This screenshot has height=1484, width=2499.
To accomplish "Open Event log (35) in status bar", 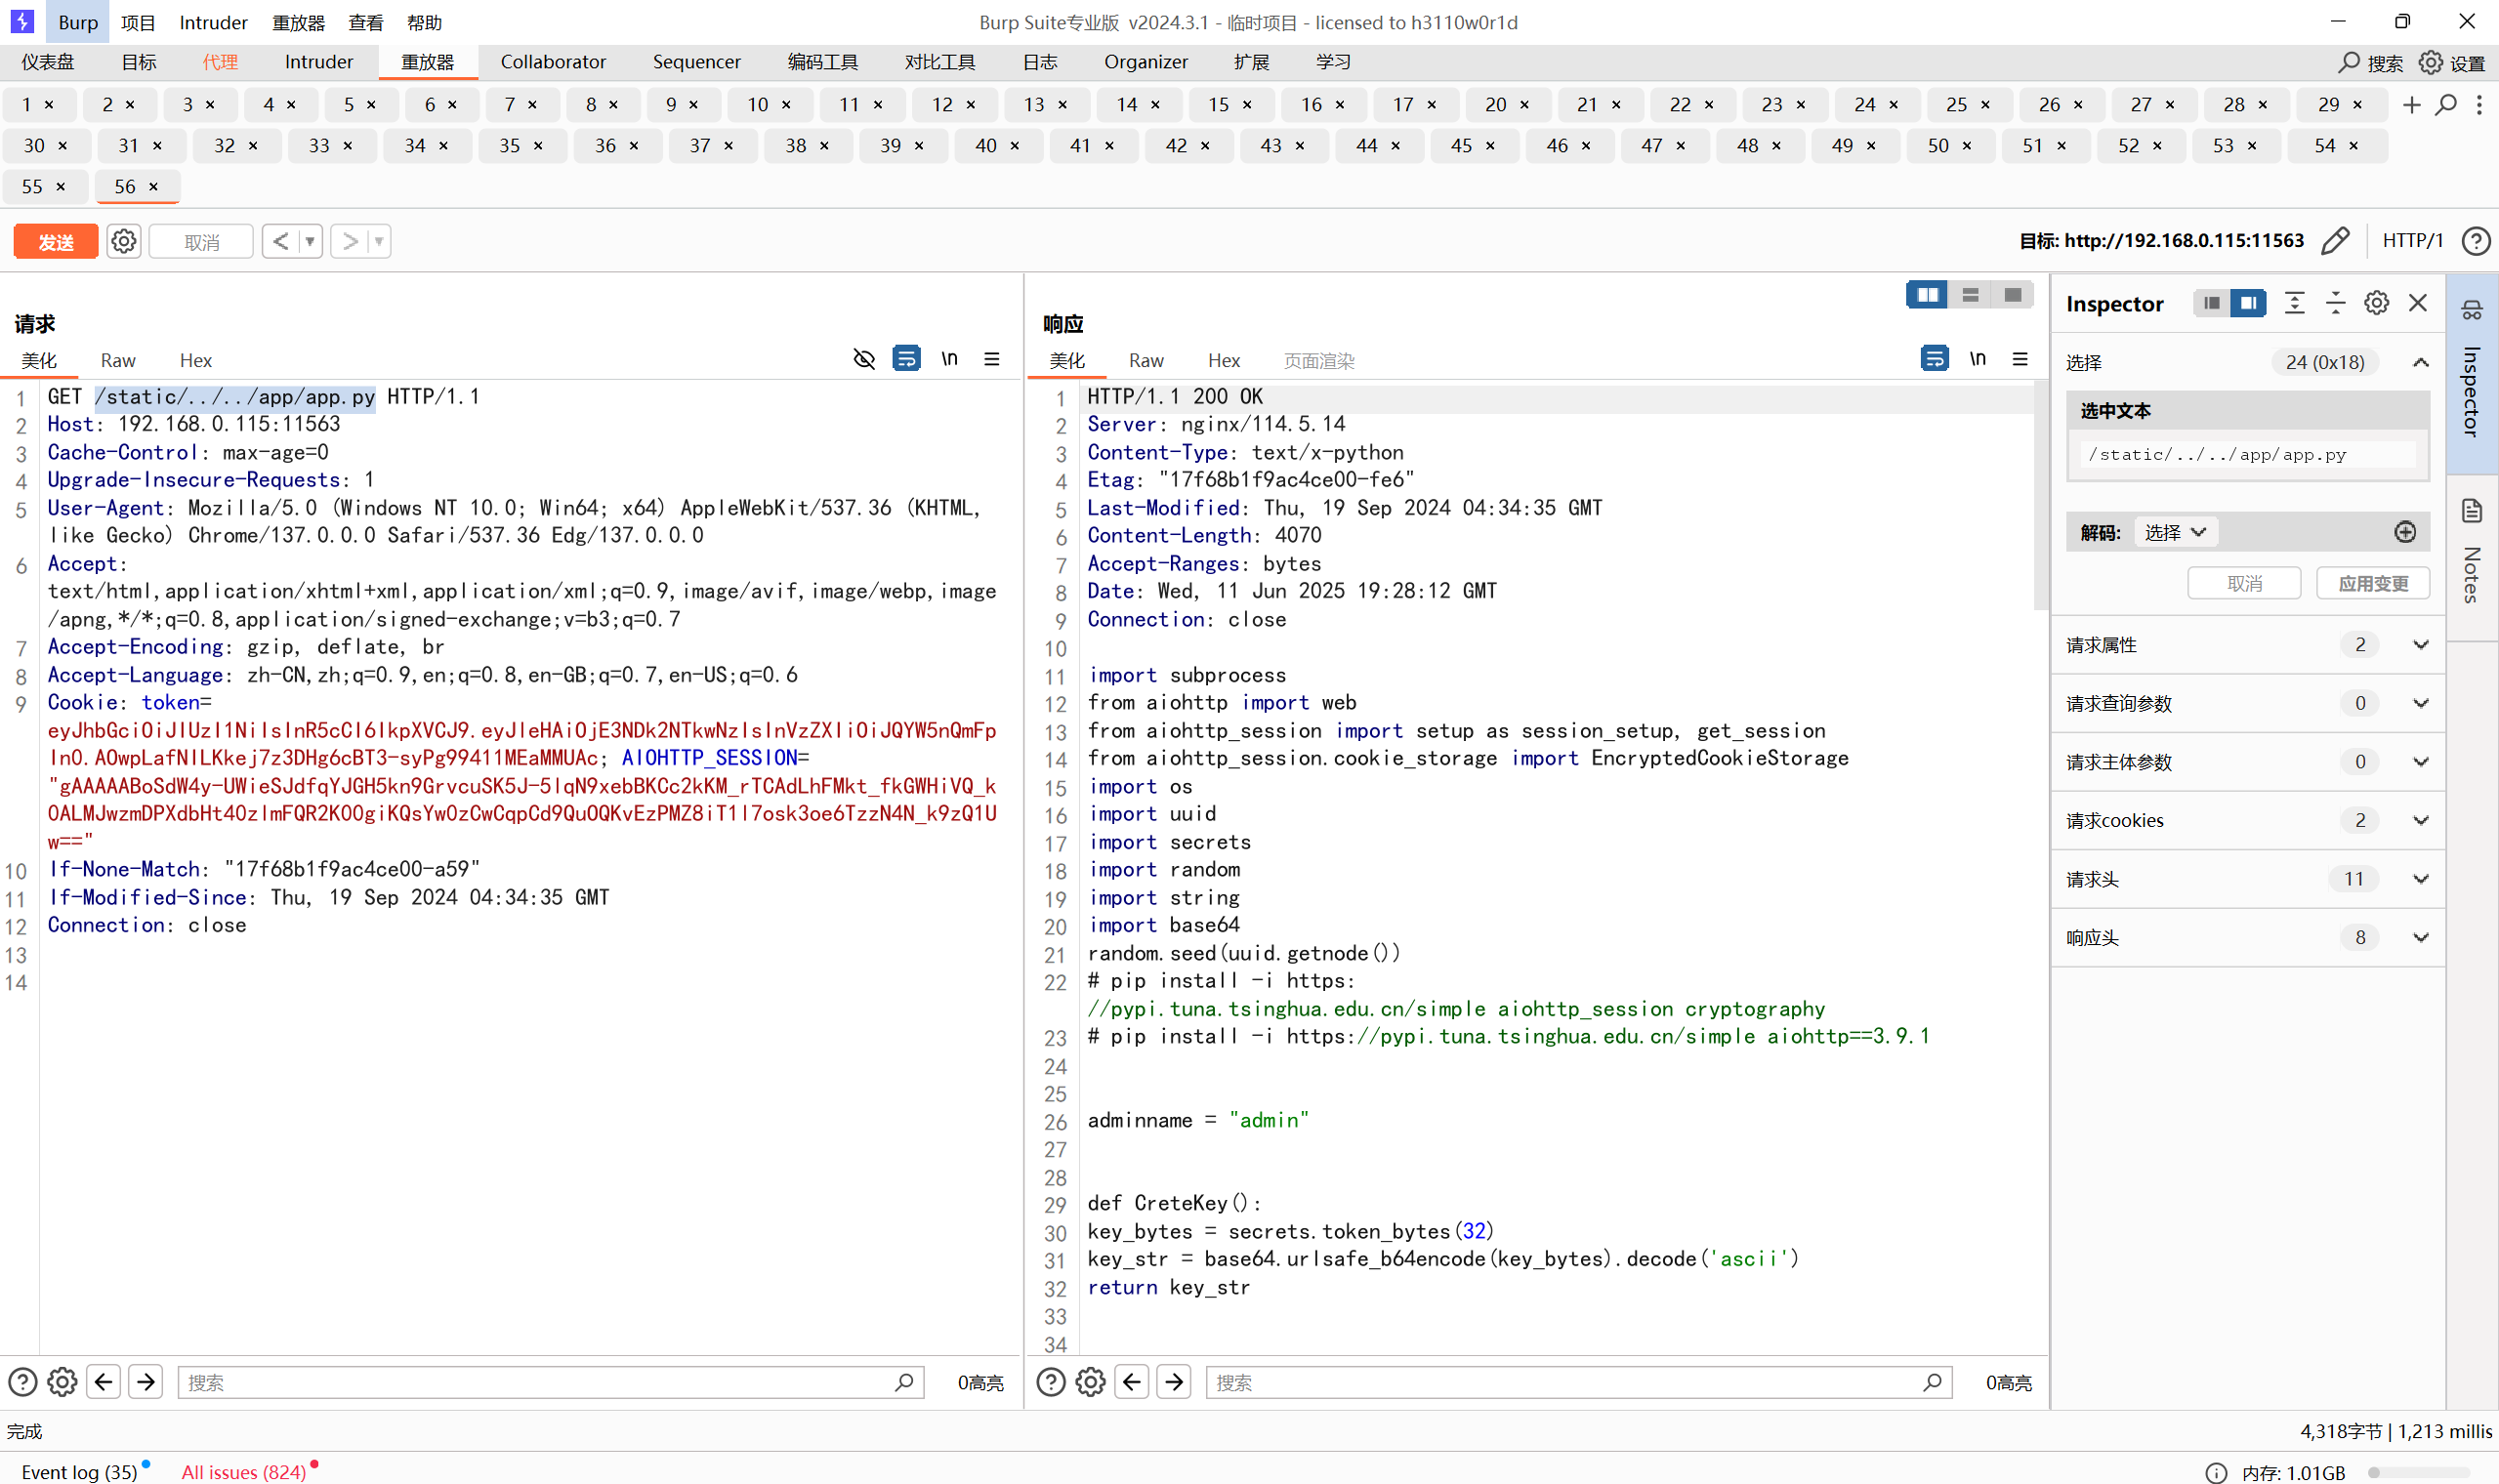I will point(80,1472).
